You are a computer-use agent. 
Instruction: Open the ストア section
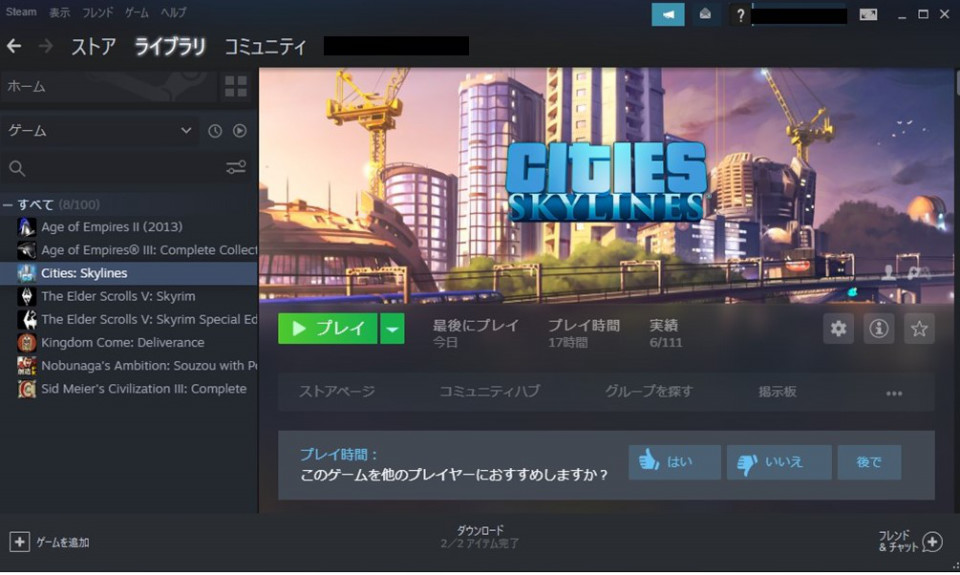94,47
